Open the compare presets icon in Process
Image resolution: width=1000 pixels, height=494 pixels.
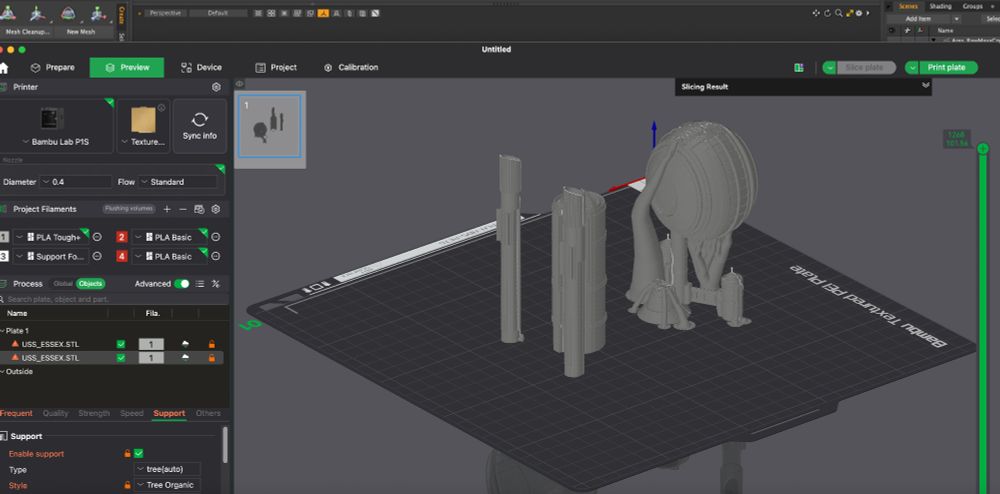[215, 284]
